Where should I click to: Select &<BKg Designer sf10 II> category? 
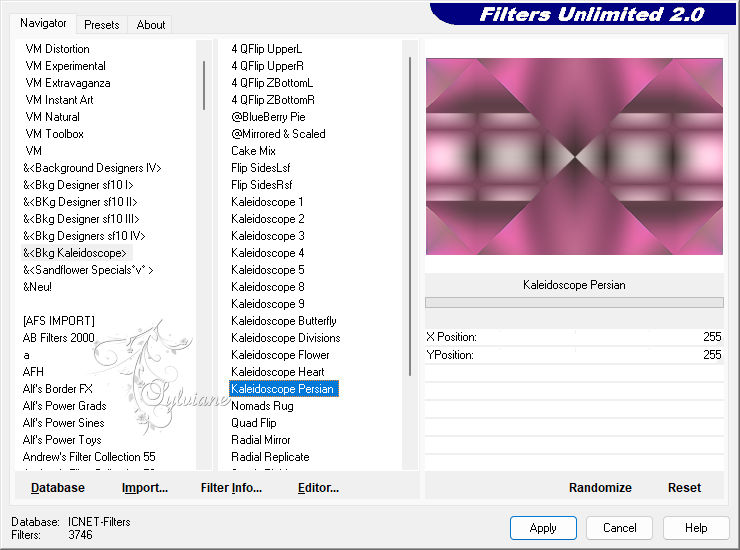[x=80, y=202]
